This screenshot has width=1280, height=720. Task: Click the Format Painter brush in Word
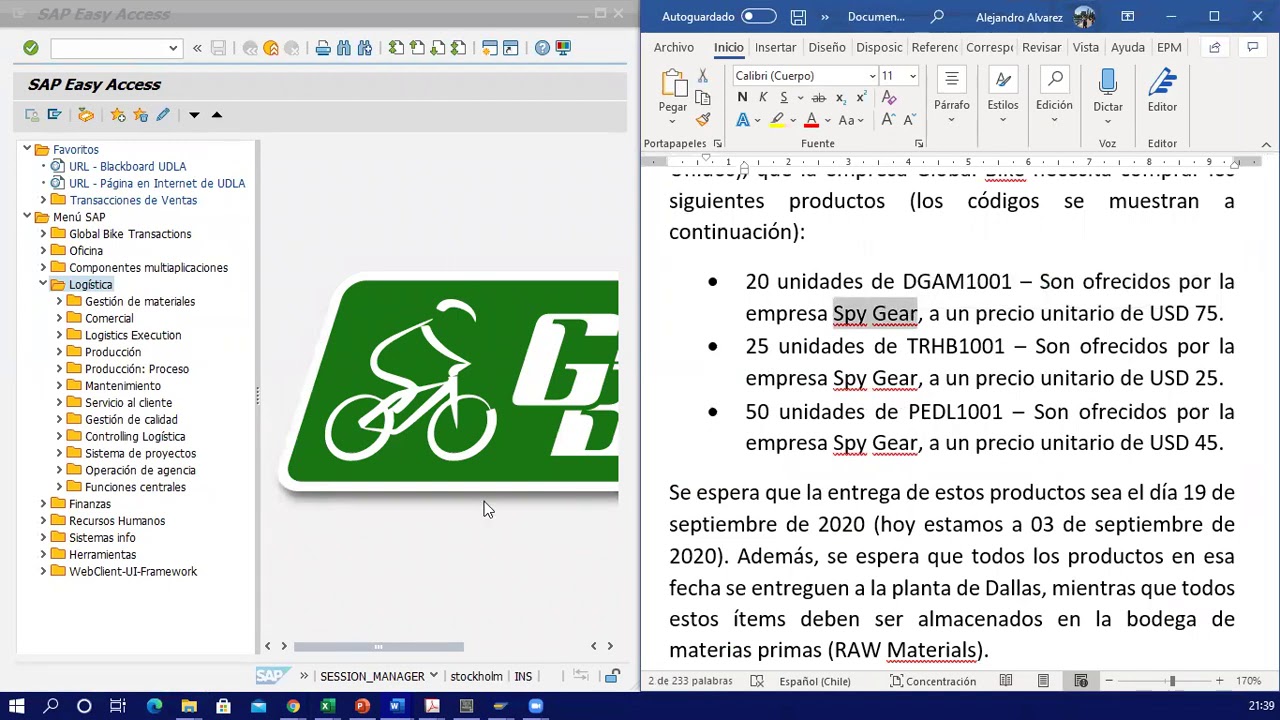(x=703, y=119)
